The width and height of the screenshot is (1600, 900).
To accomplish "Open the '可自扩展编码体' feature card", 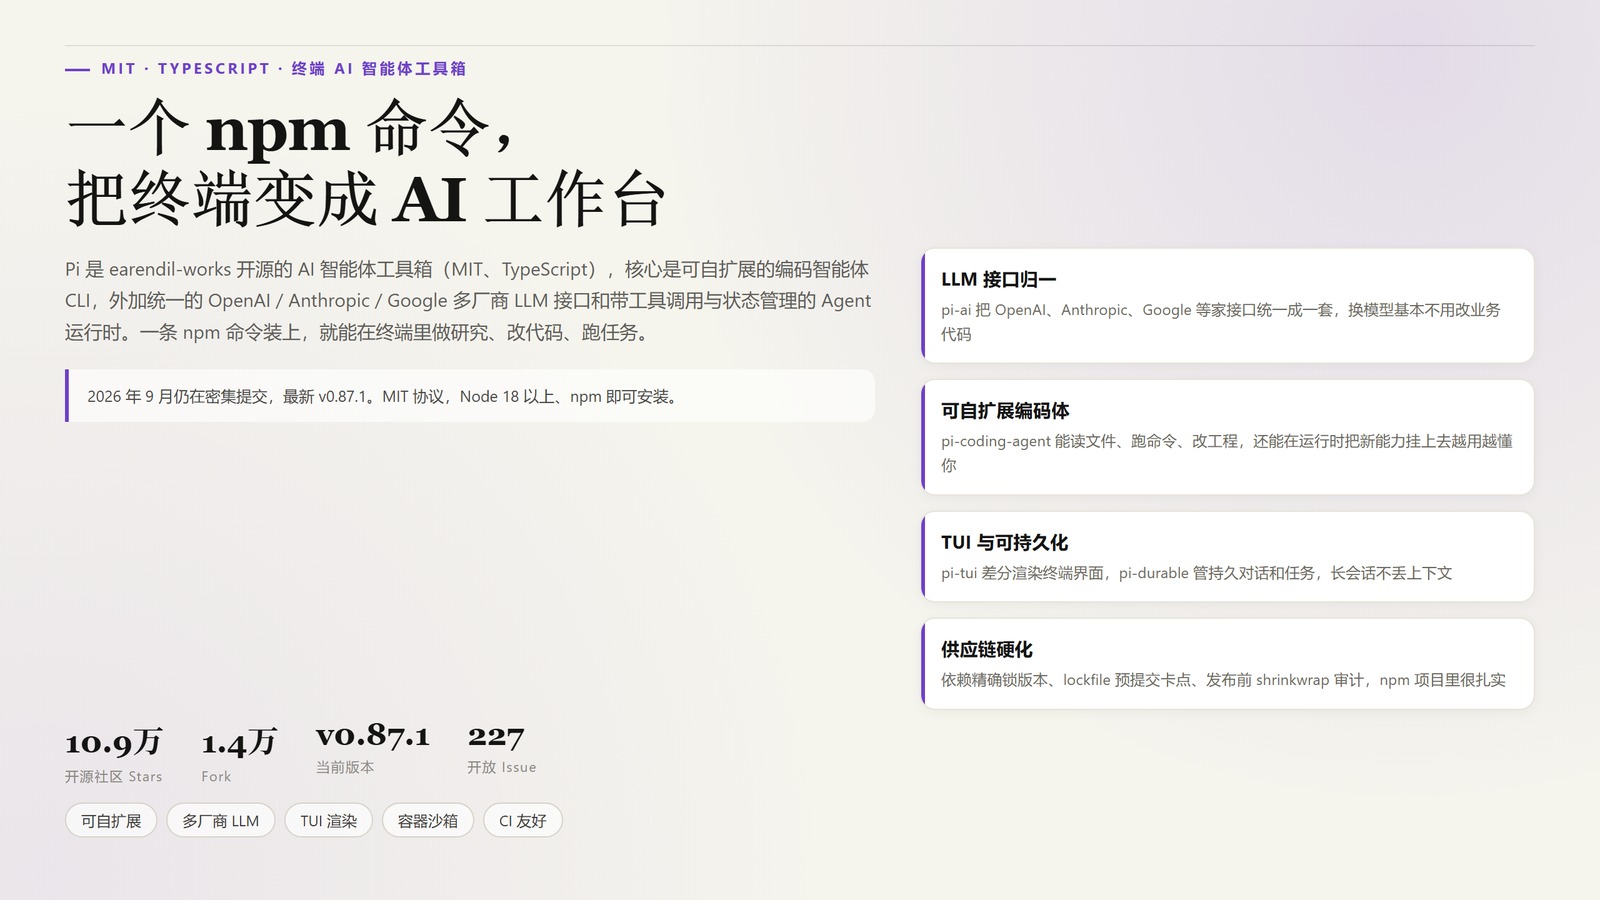I will [x=1227, y=437].
